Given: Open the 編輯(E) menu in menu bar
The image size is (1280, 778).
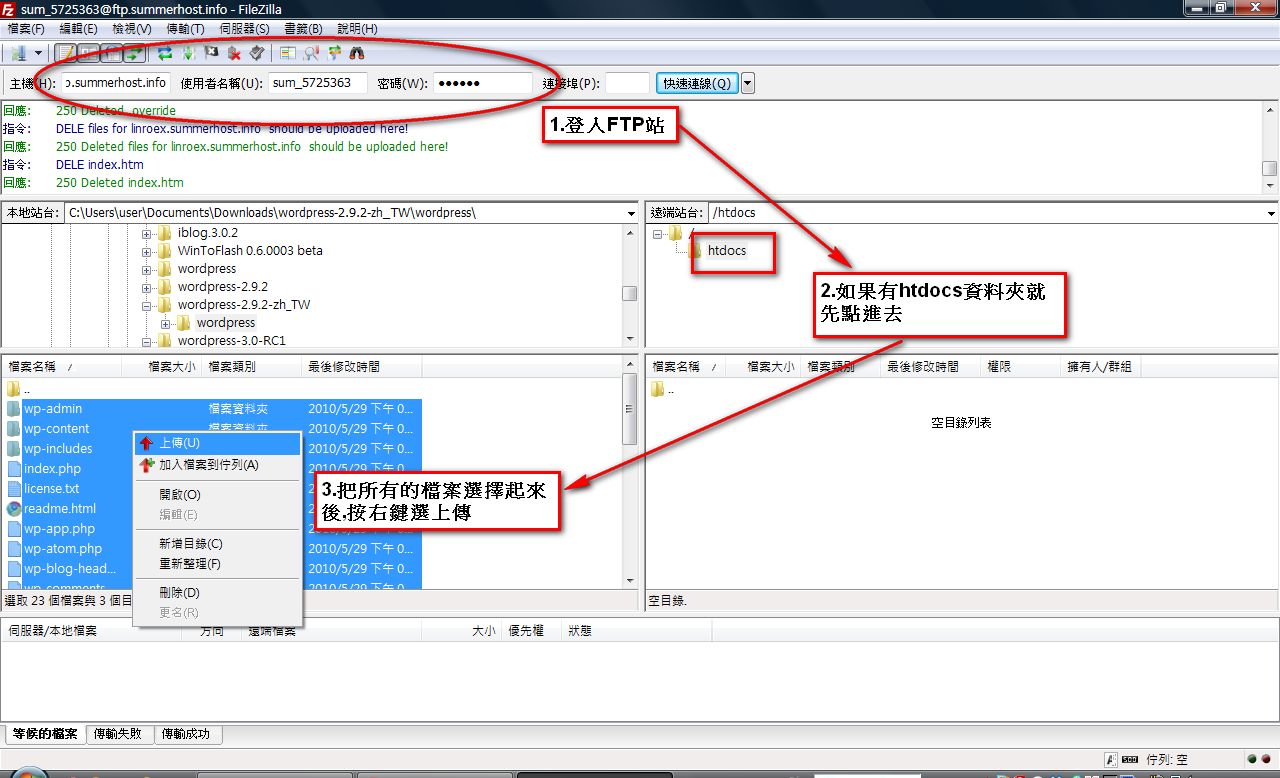Looking at the screenshot, I should pos(79,29).
